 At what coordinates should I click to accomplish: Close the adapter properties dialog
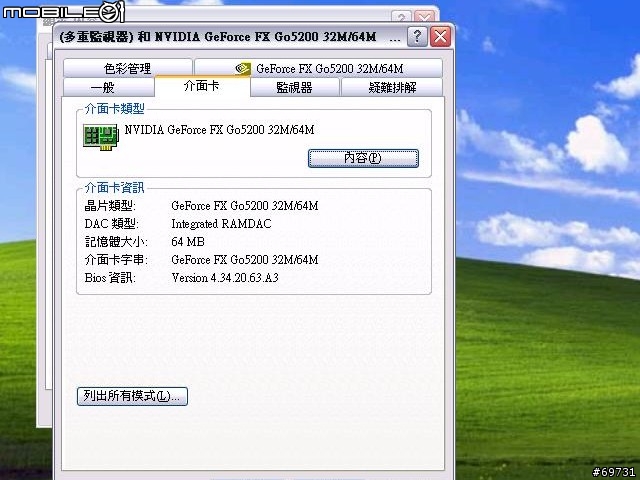point(440,37)
